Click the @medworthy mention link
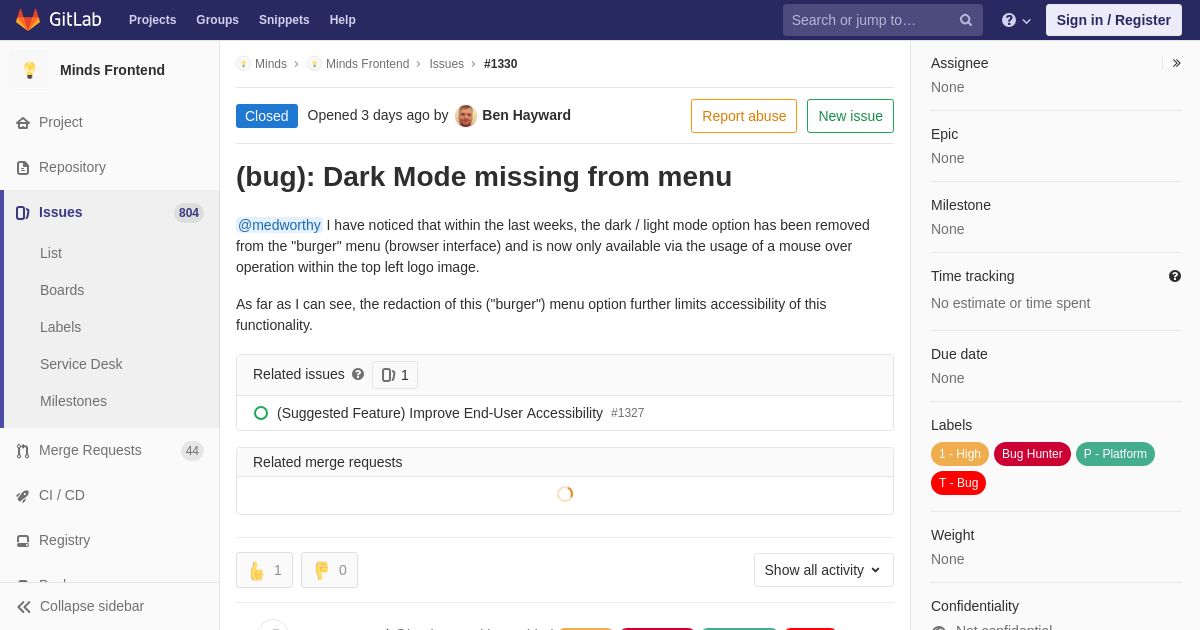Screen dimensions: 1200x630 (279, 225)
